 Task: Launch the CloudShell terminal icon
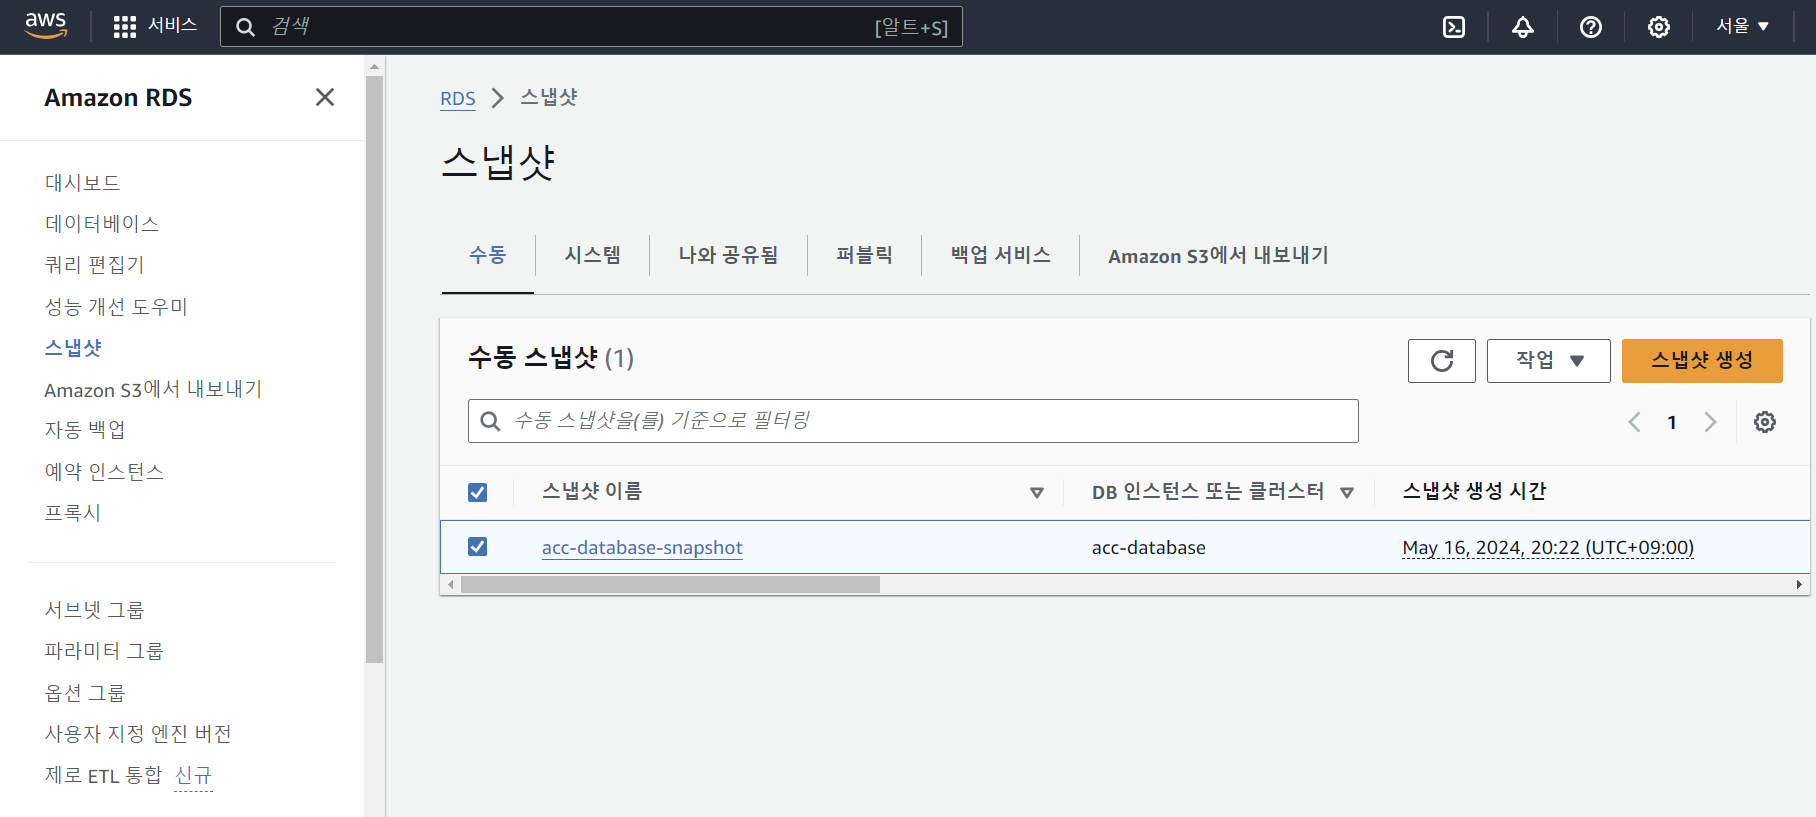[1454, 27]
